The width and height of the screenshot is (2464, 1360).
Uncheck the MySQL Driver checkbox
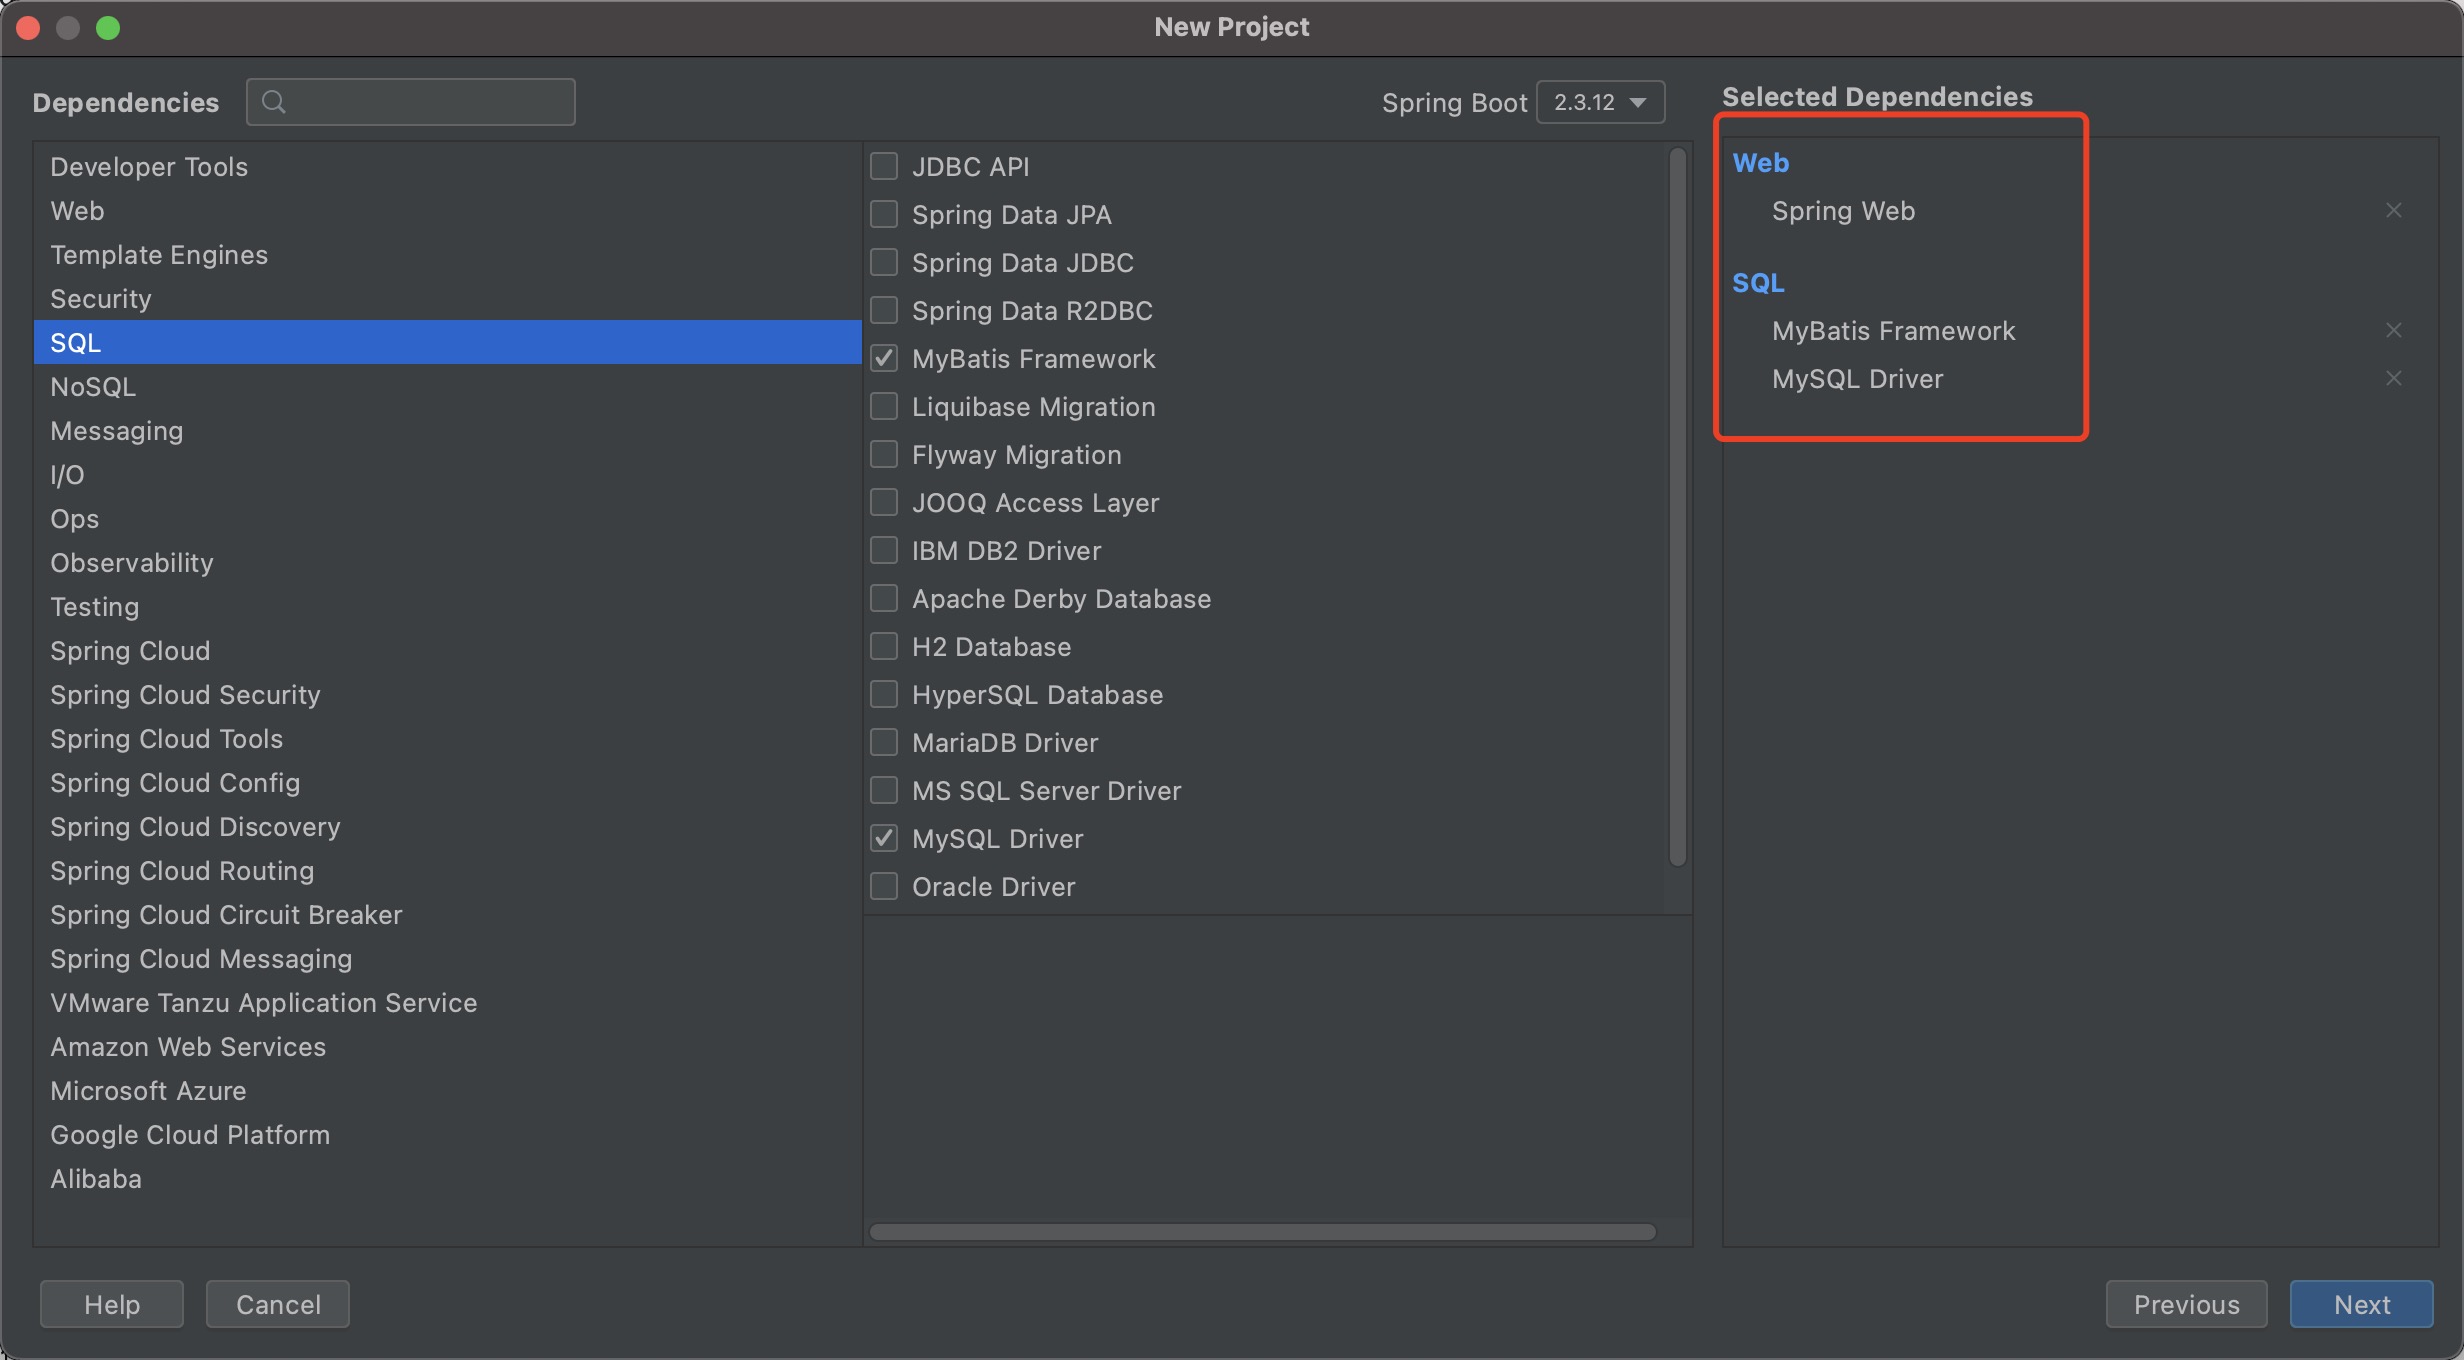point(884,838)
